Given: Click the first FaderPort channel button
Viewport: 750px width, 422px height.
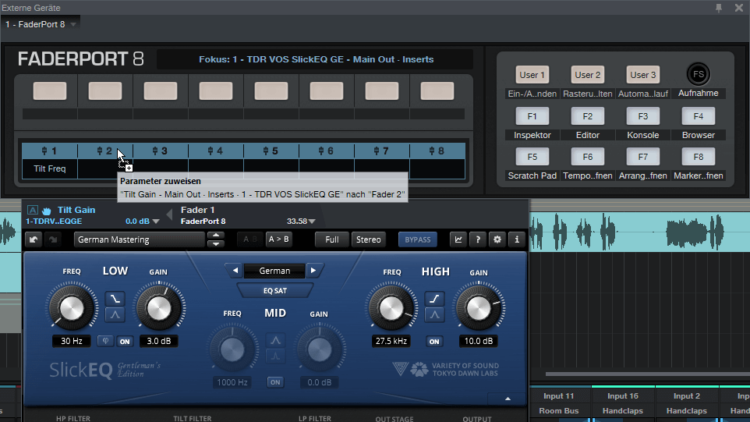Looking at the screenshot, I should tap(50, 91).
